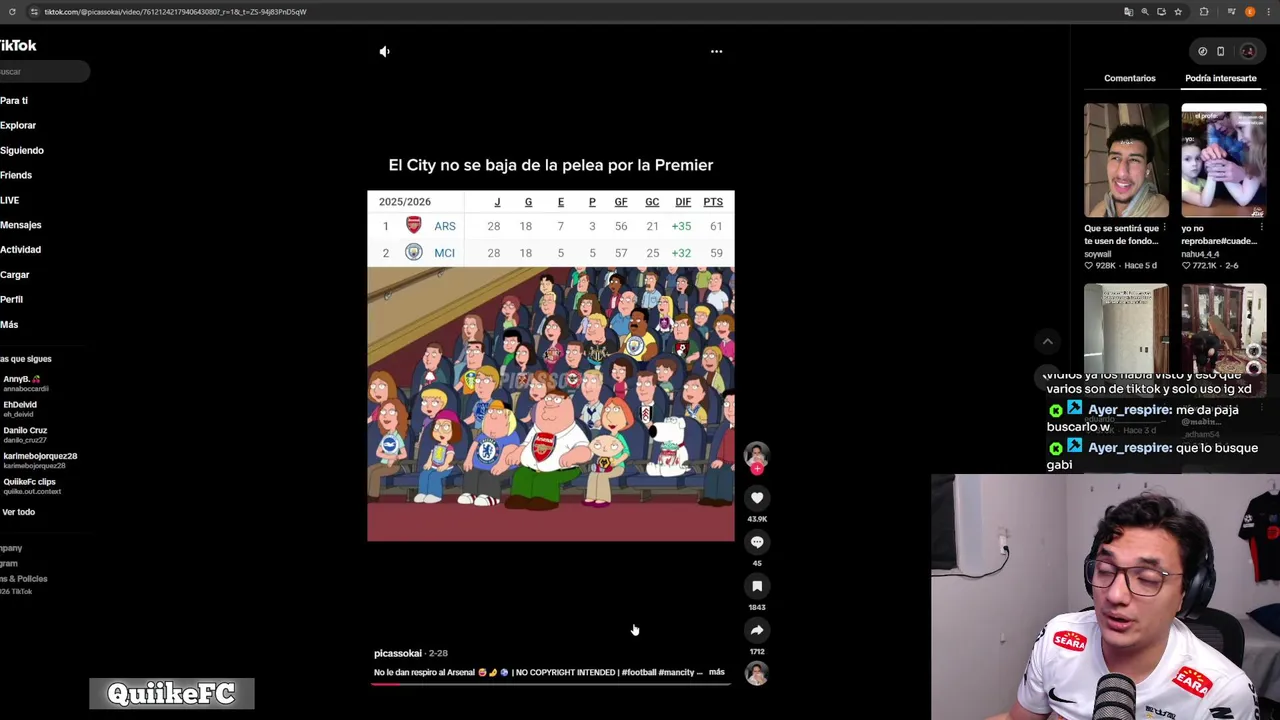The image size is (1280, 720).
Task: Open Siguiendo in sidebar
Action: [x=22, y=150]
